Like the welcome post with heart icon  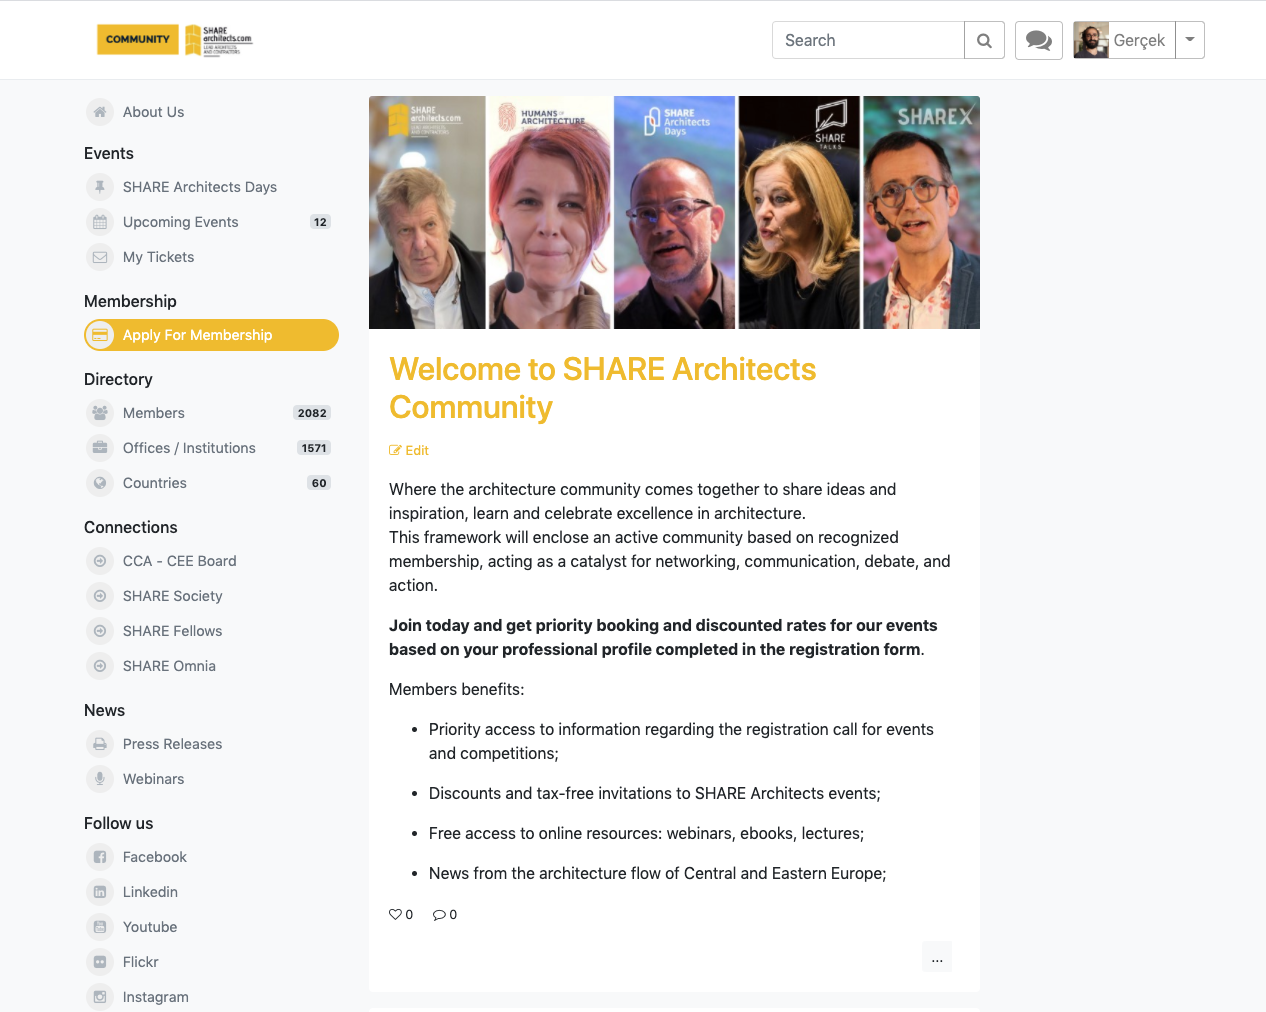395,914
